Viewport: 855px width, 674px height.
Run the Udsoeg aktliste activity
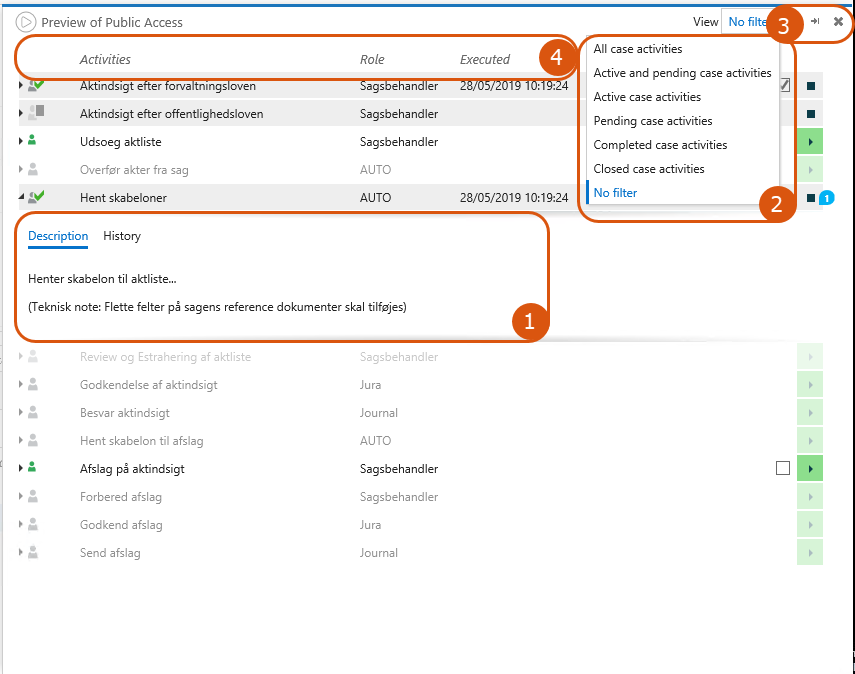[810, 142]
